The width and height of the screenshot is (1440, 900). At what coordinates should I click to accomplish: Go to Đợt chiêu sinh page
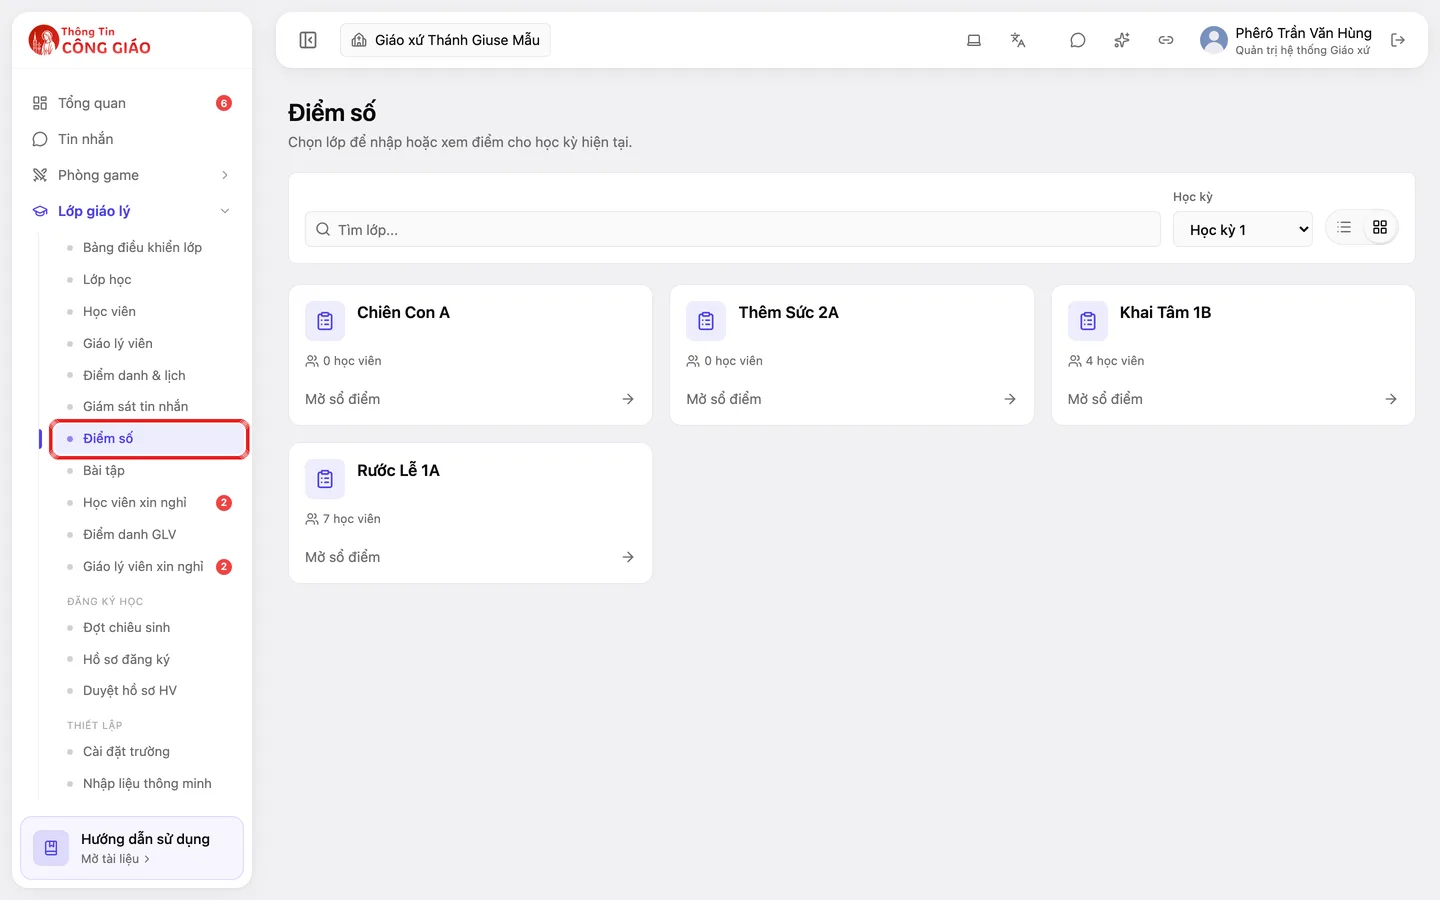click(x=150, y=627)
